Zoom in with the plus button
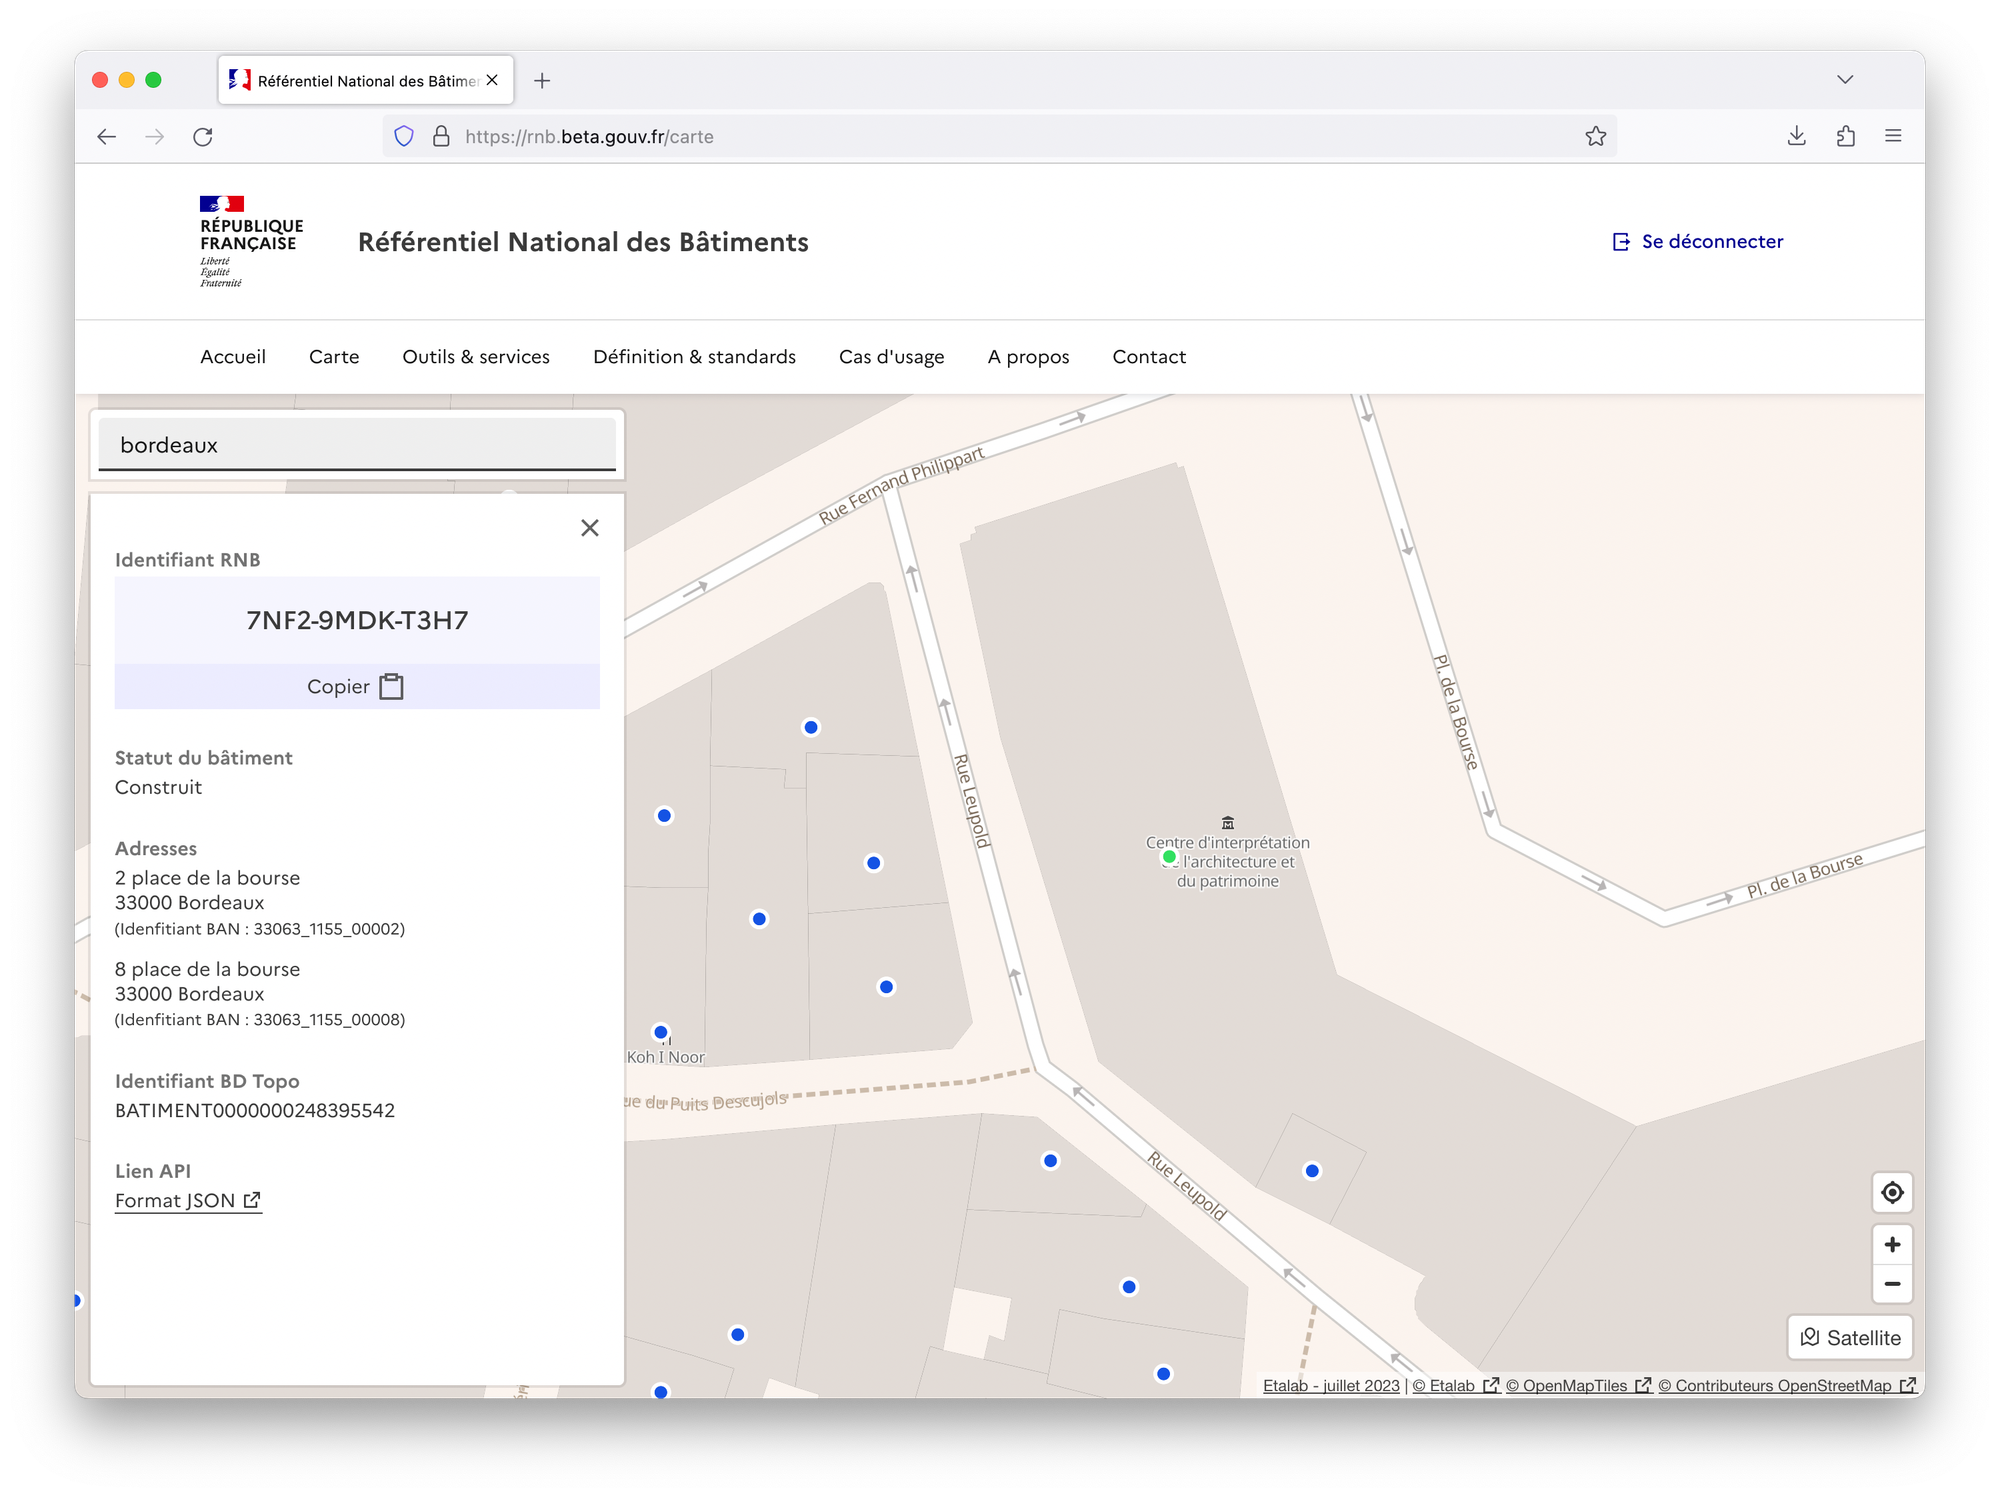This screenshot has width=2000, height=1497. coord(1891,1244)
